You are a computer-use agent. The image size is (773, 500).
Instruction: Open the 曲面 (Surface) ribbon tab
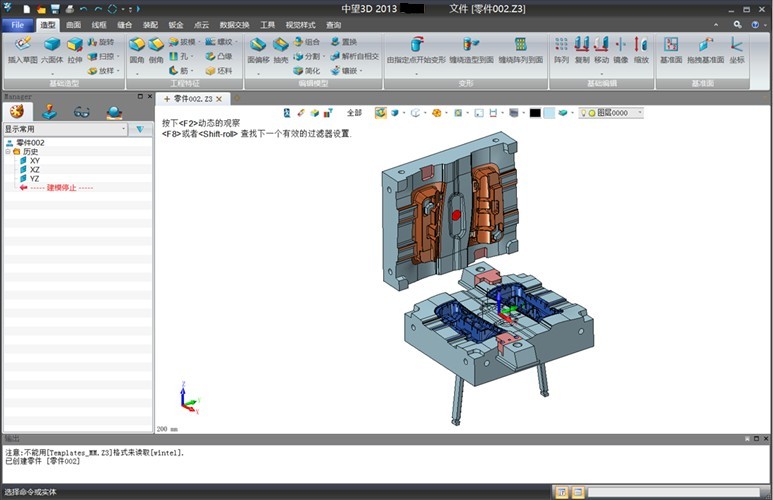click(x=74, y=24)
